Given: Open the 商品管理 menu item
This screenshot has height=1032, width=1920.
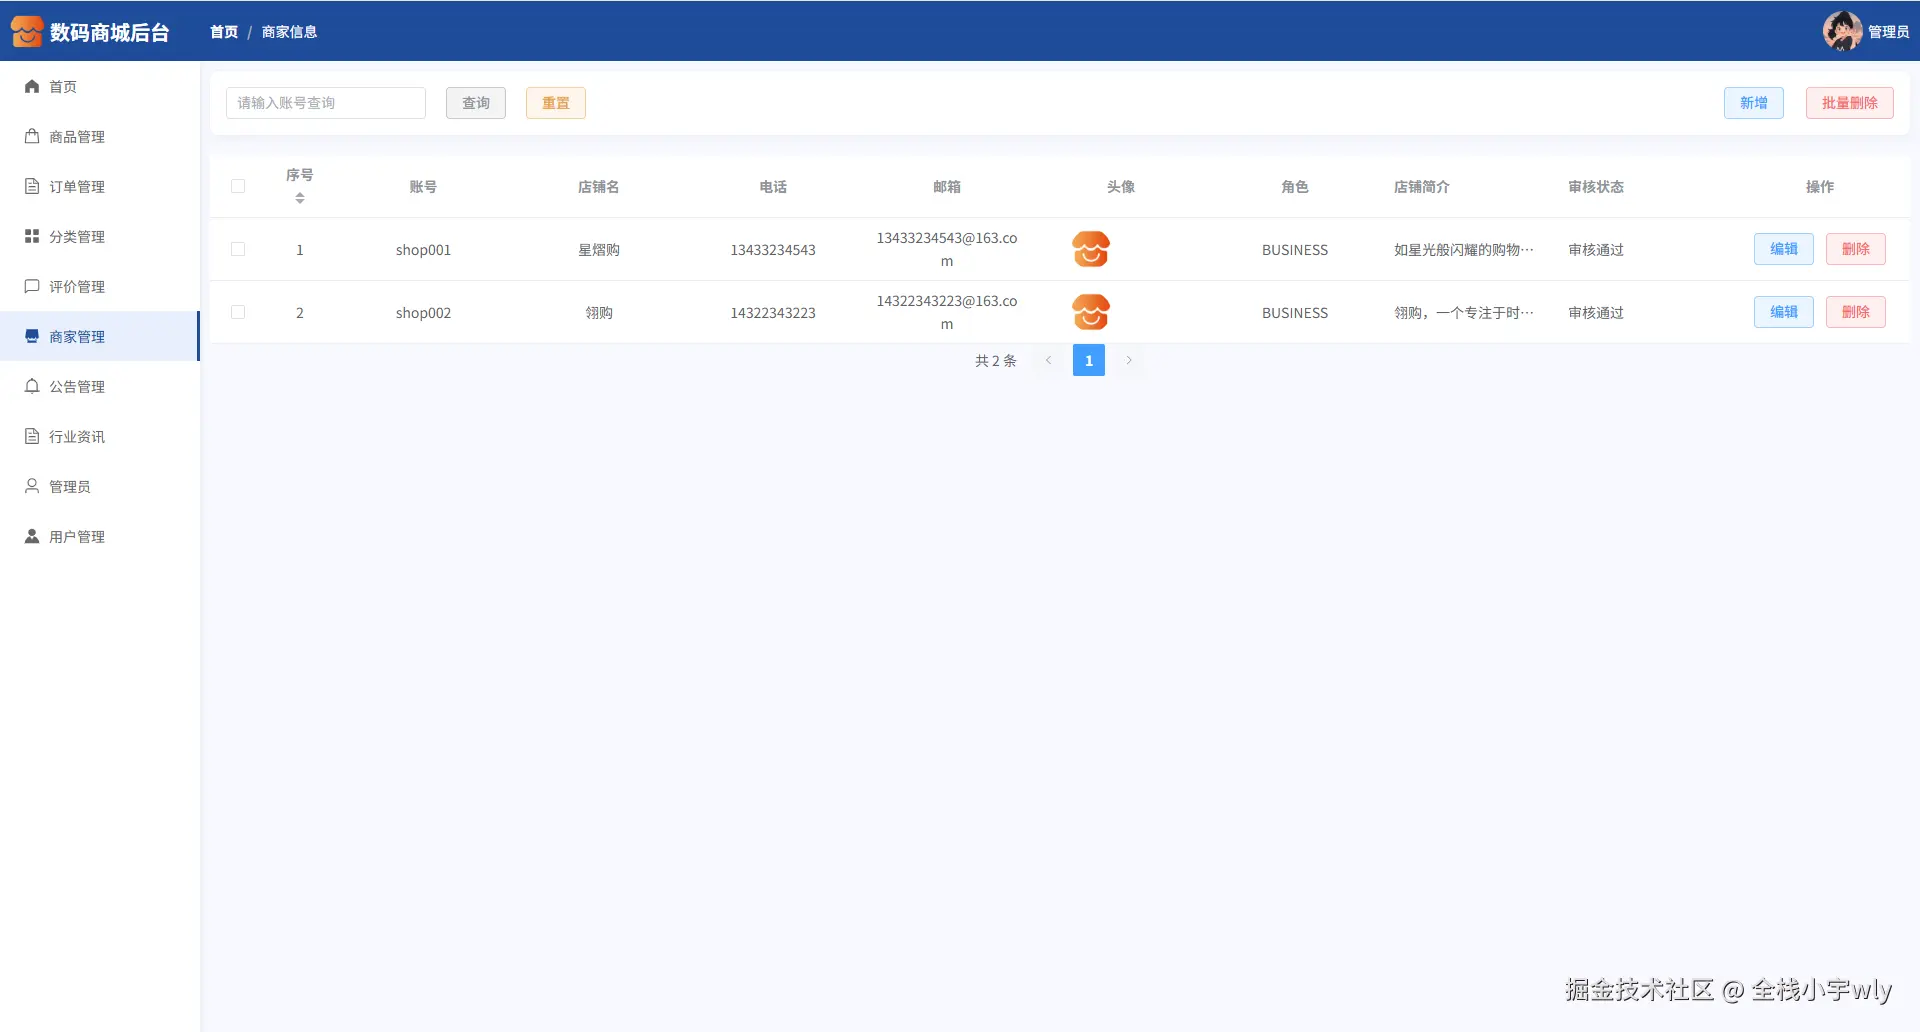Looking at the screenshot, I should tap(100, 137).
